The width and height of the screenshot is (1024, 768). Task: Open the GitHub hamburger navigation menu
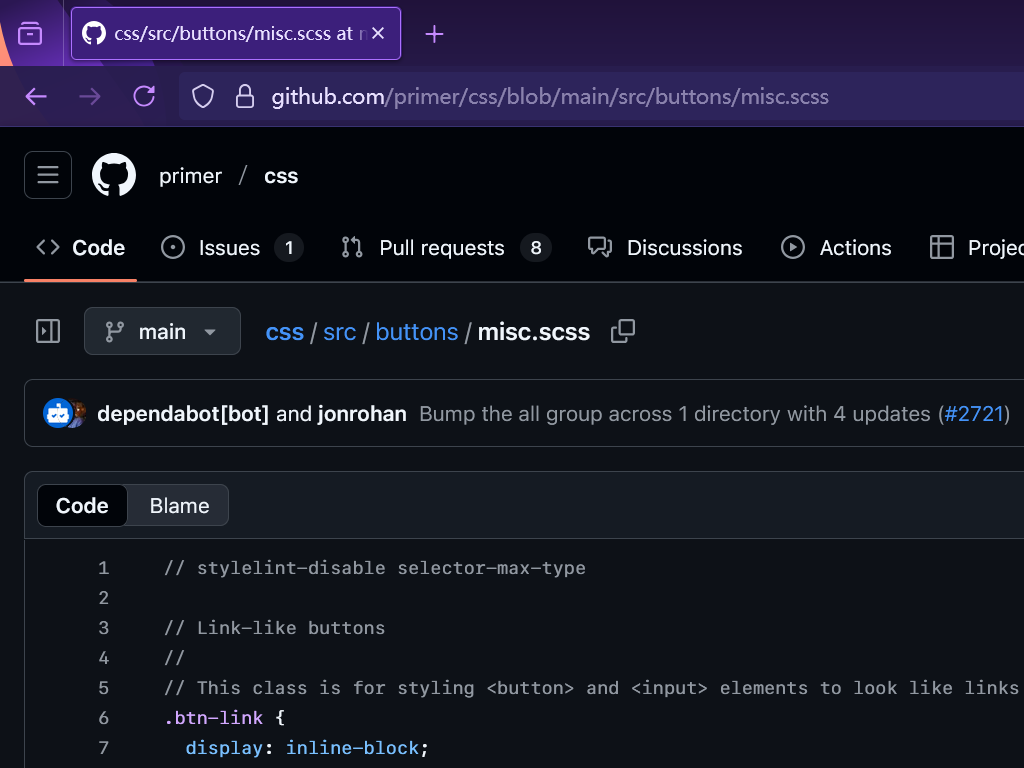coord(48,175)
